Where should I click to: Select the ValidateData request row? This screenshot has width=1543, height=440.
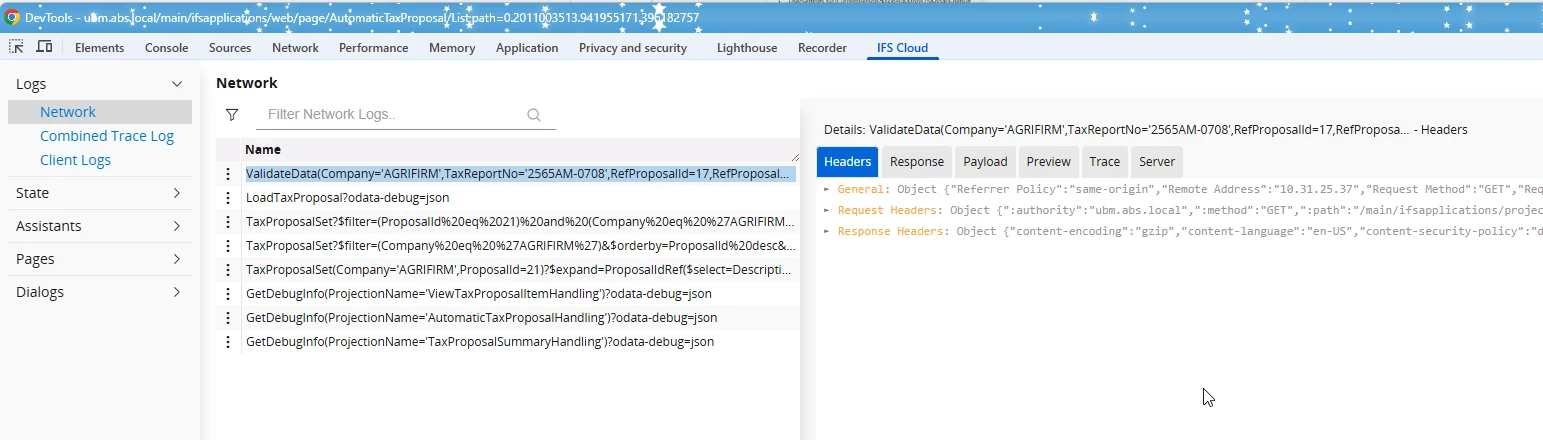click(x=520, y=174)
